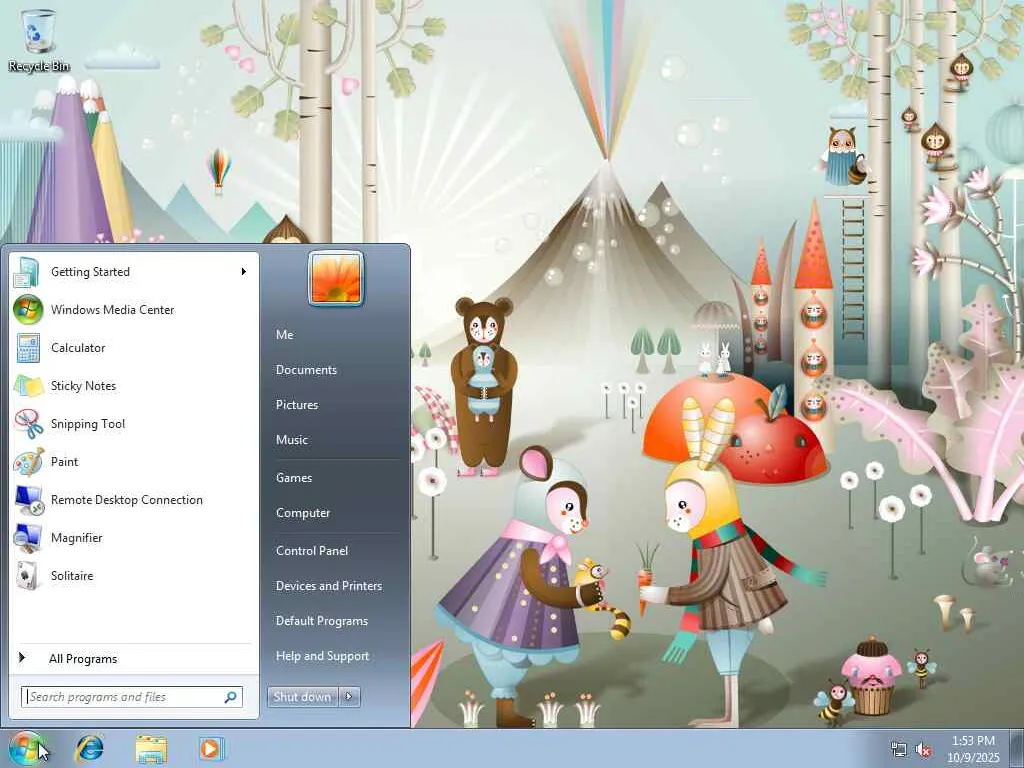Click the network tray icon
The width and height of the screenshot is (1024, 768).
point(899,750)
